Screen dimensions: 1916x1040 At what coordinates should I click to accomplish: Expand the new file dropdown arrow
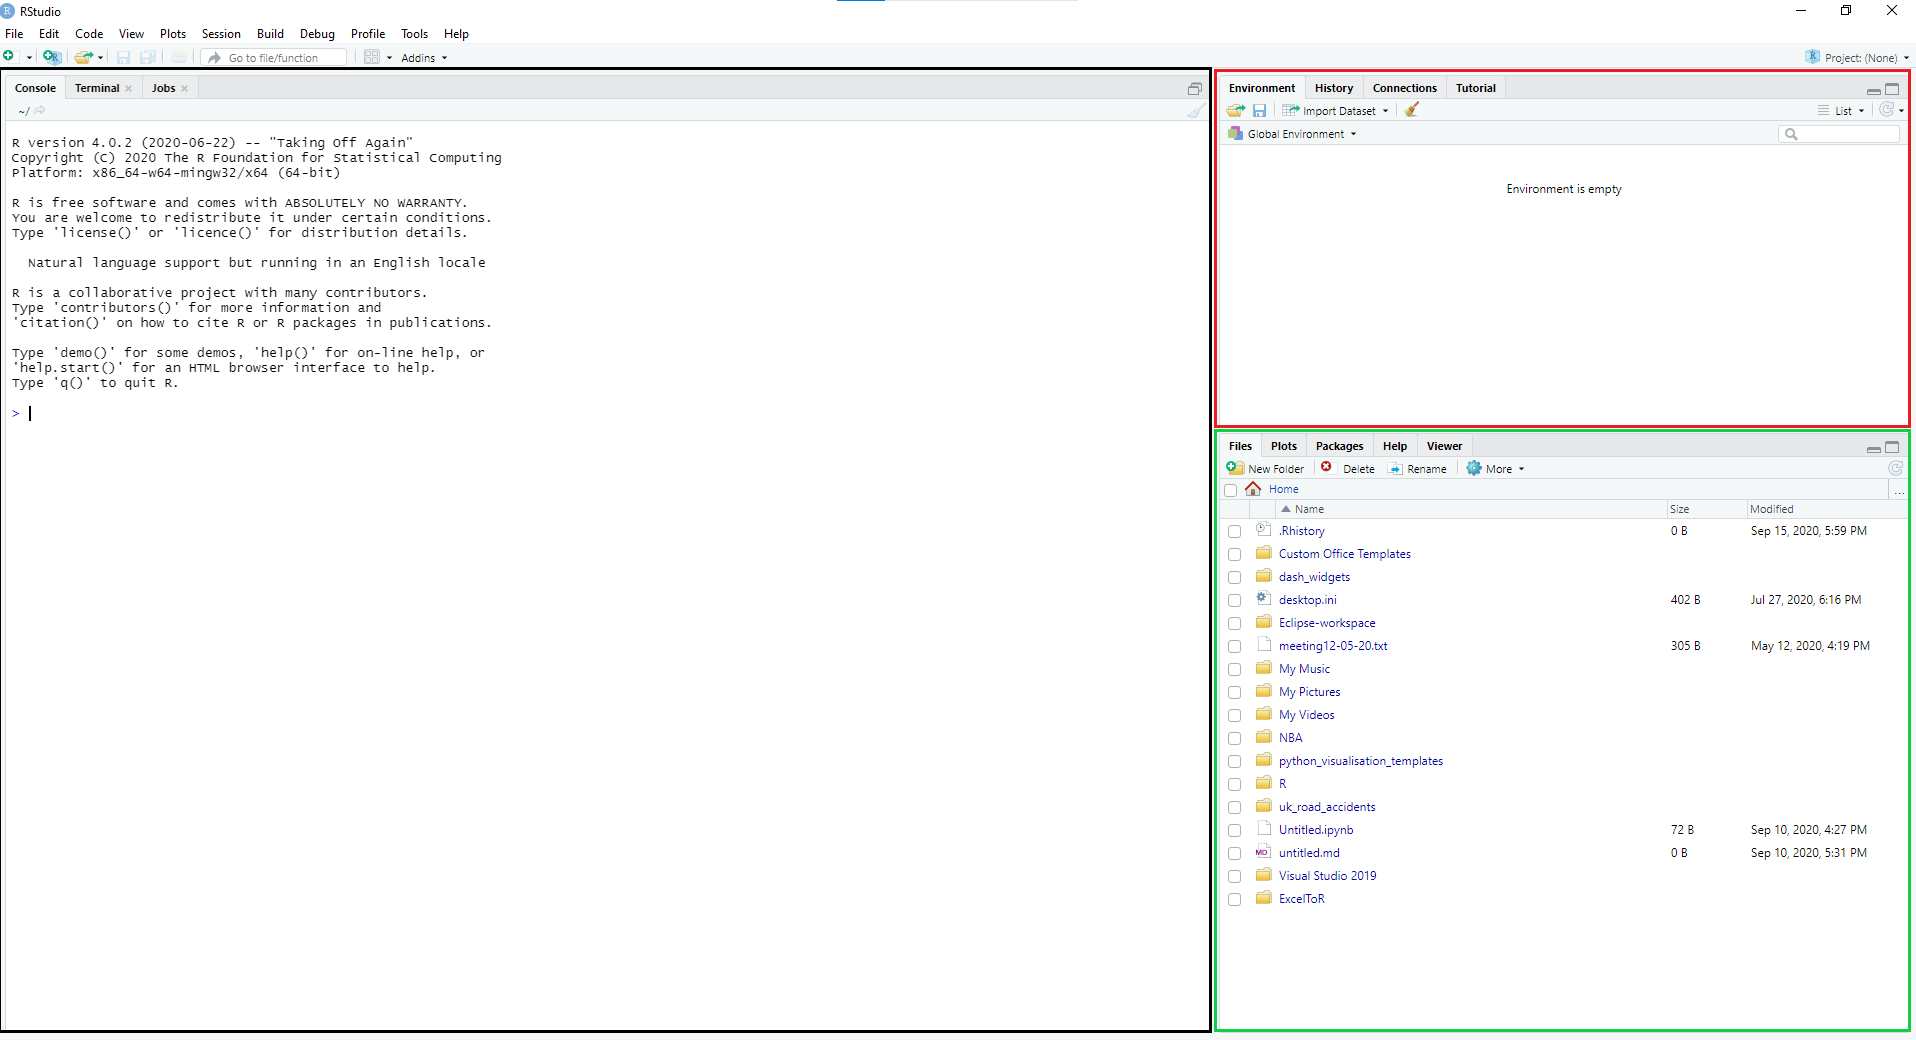pos(29,58)
